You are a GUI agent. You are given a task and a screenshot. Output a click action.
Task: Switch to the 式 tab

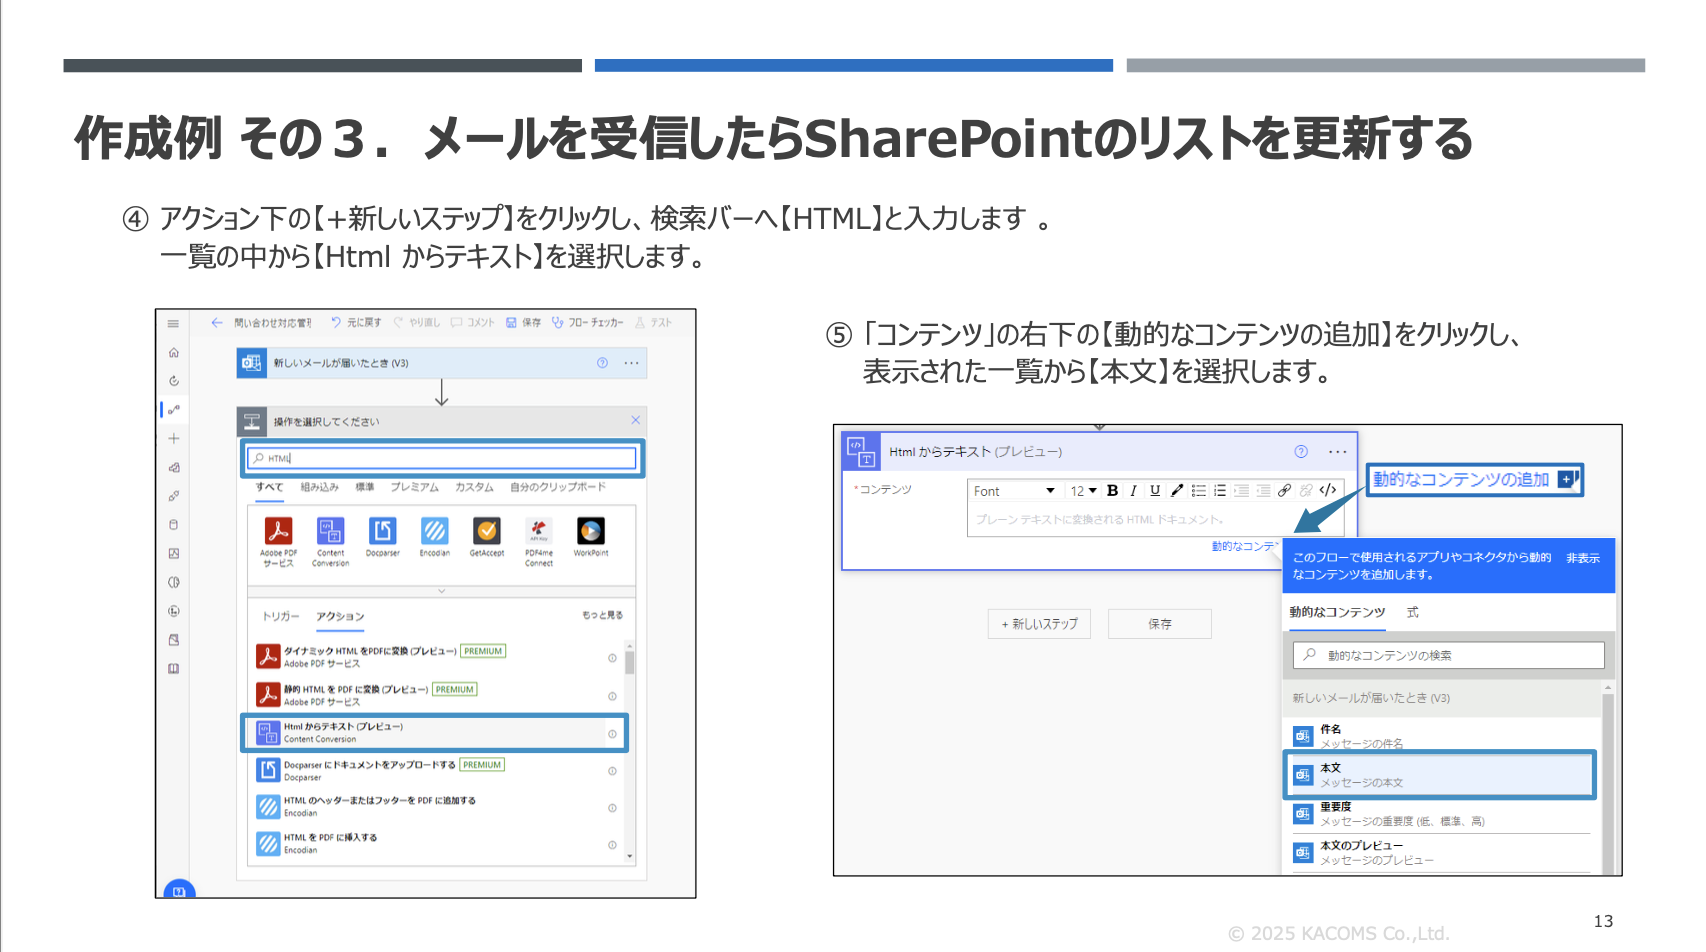point(1413,612)
